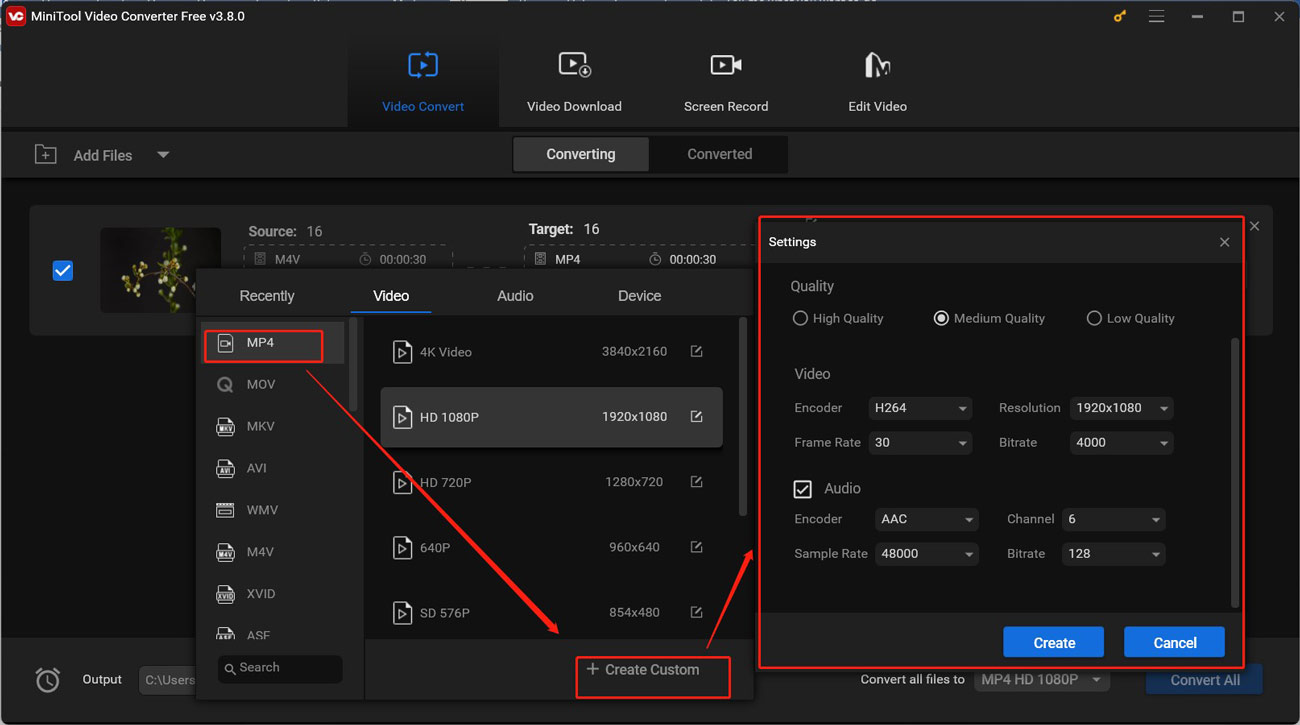Open the Frame Rate dropdown
This screenshot has width=1300, height=725.
[920, 443]
